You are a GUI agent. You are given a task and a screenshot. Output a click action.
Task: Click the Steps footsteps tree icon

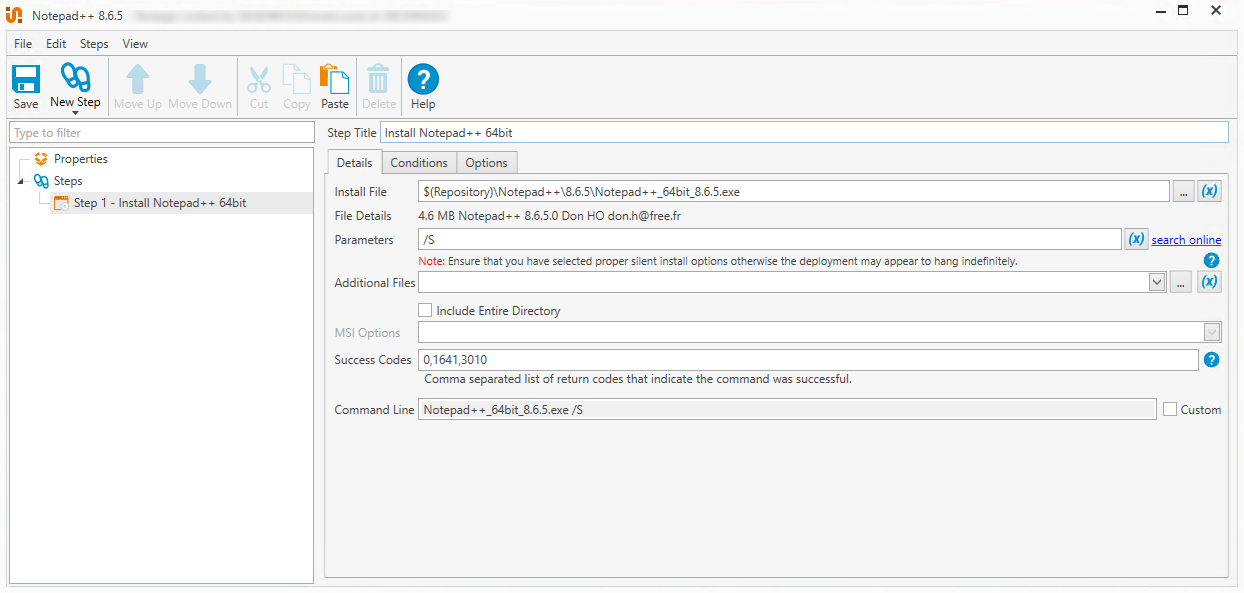[x=41, y=181]
